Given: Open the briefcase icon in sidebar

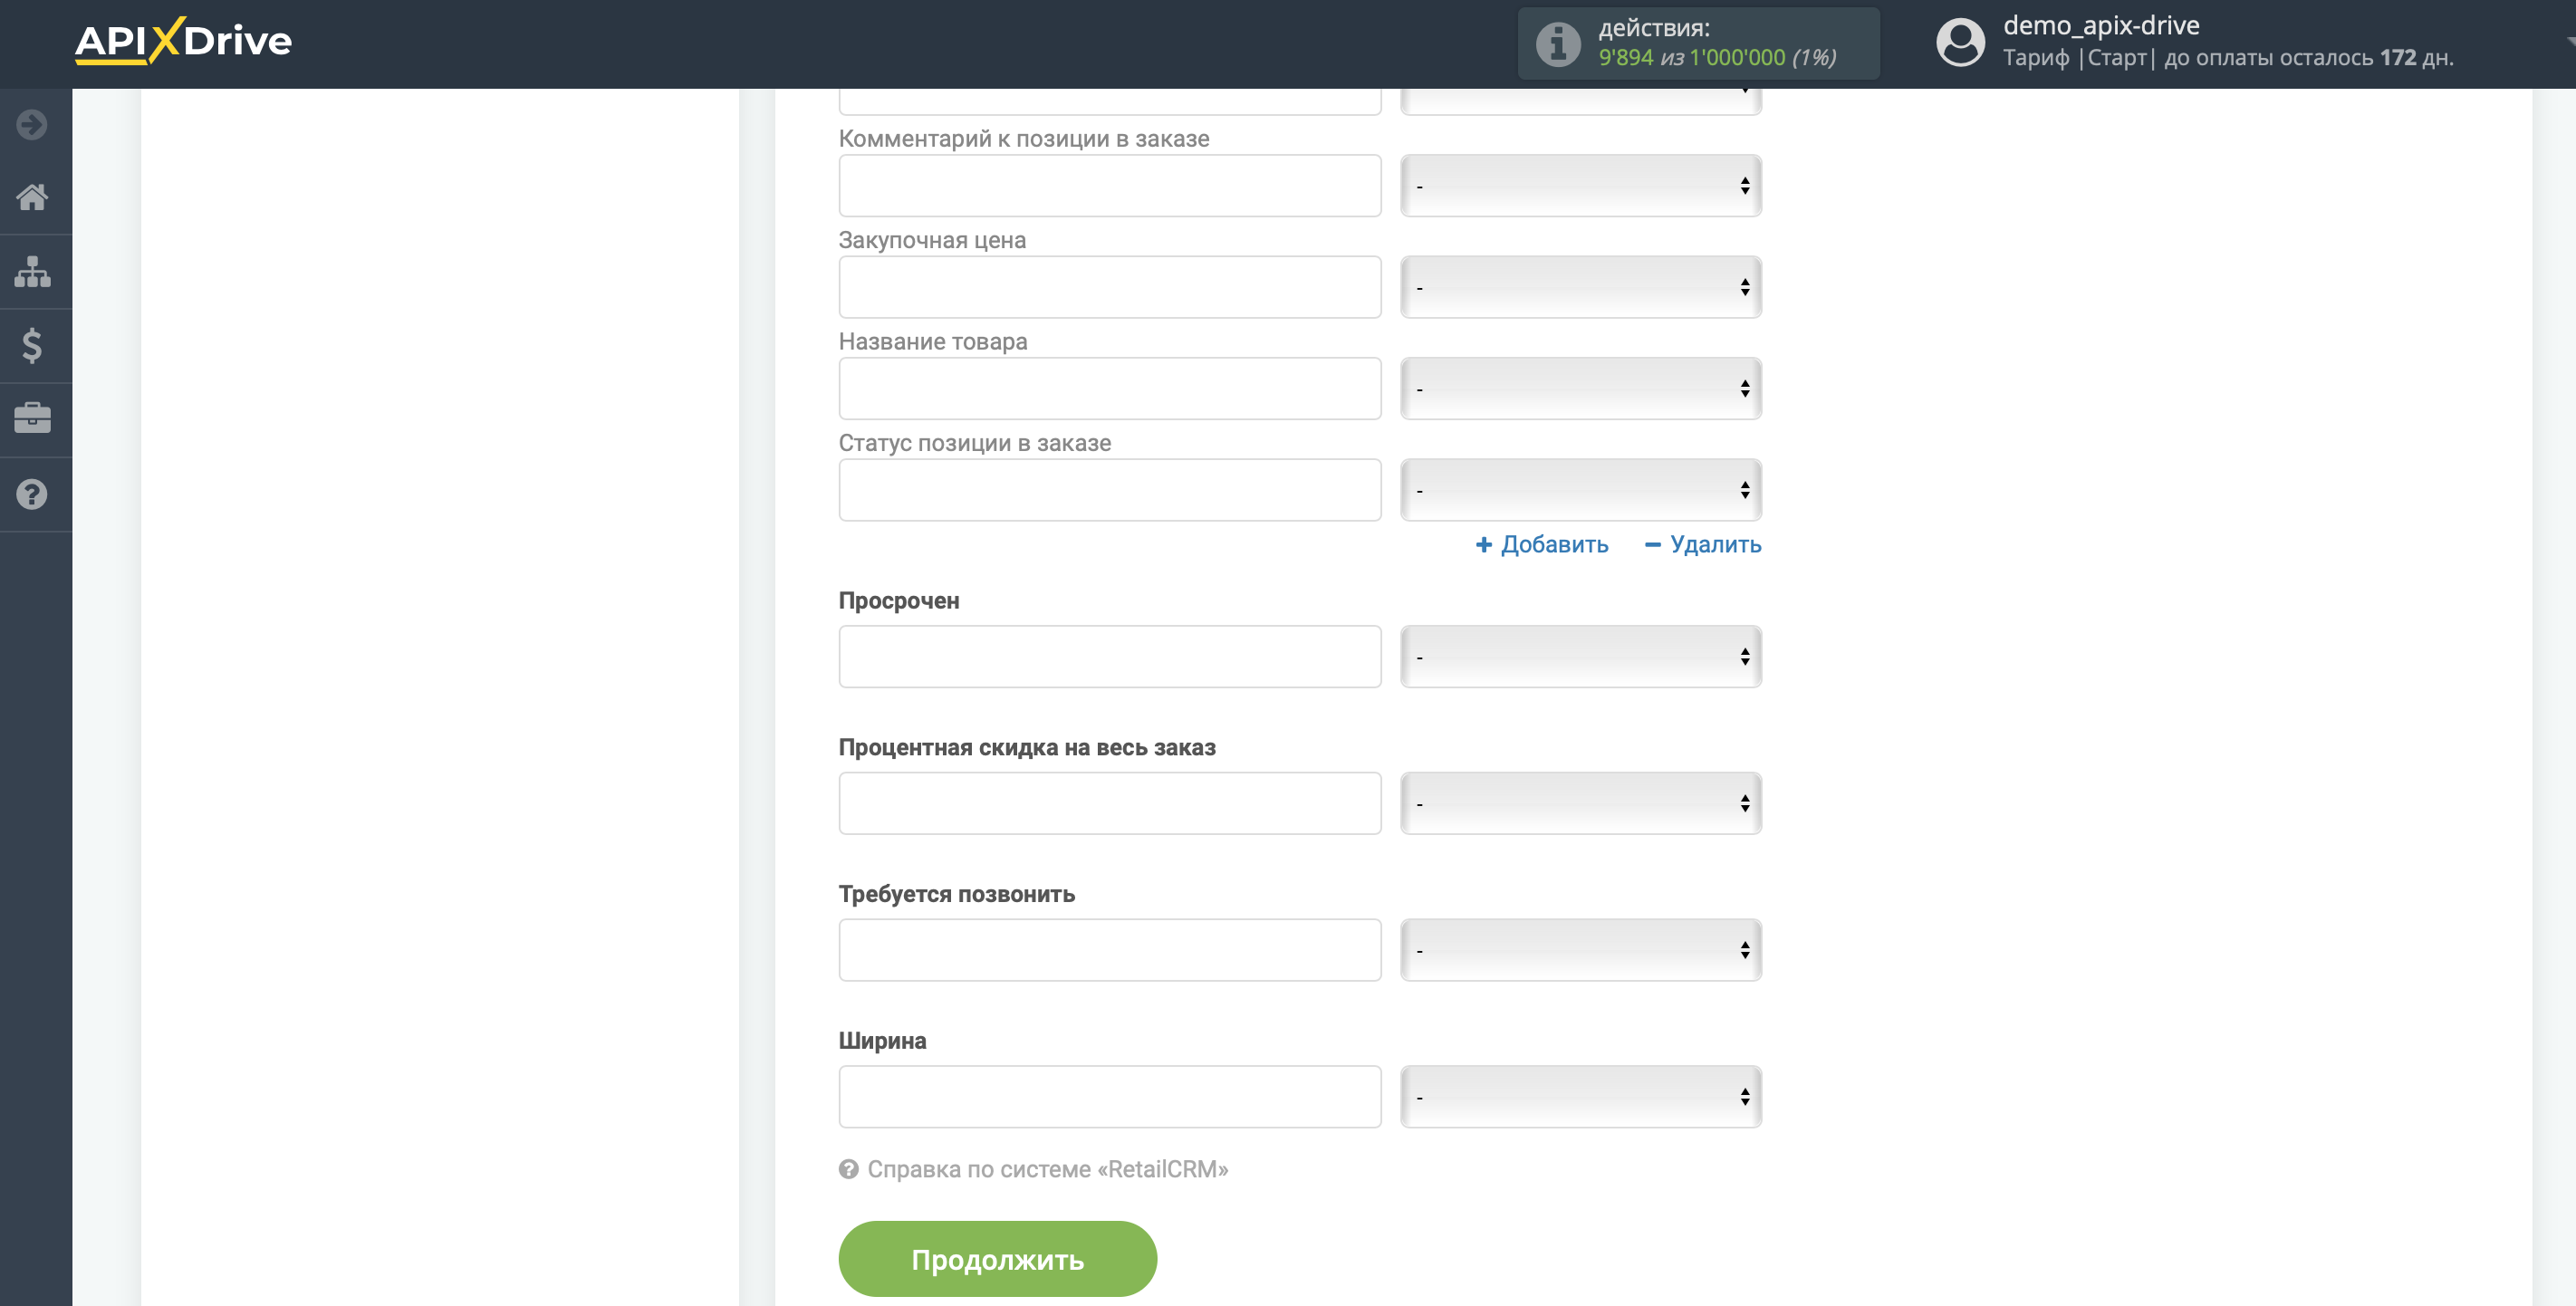Looking at the screenshot, I should [32, 418].
